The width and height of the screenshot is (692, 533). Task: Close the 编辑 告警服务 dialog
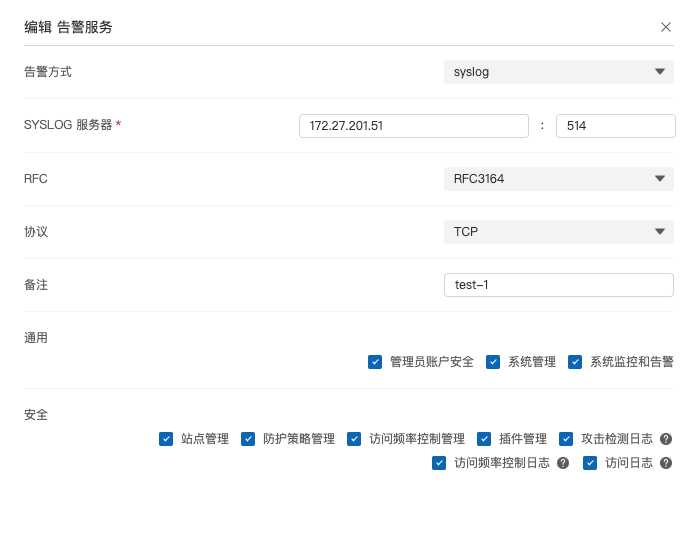(666, 27)
